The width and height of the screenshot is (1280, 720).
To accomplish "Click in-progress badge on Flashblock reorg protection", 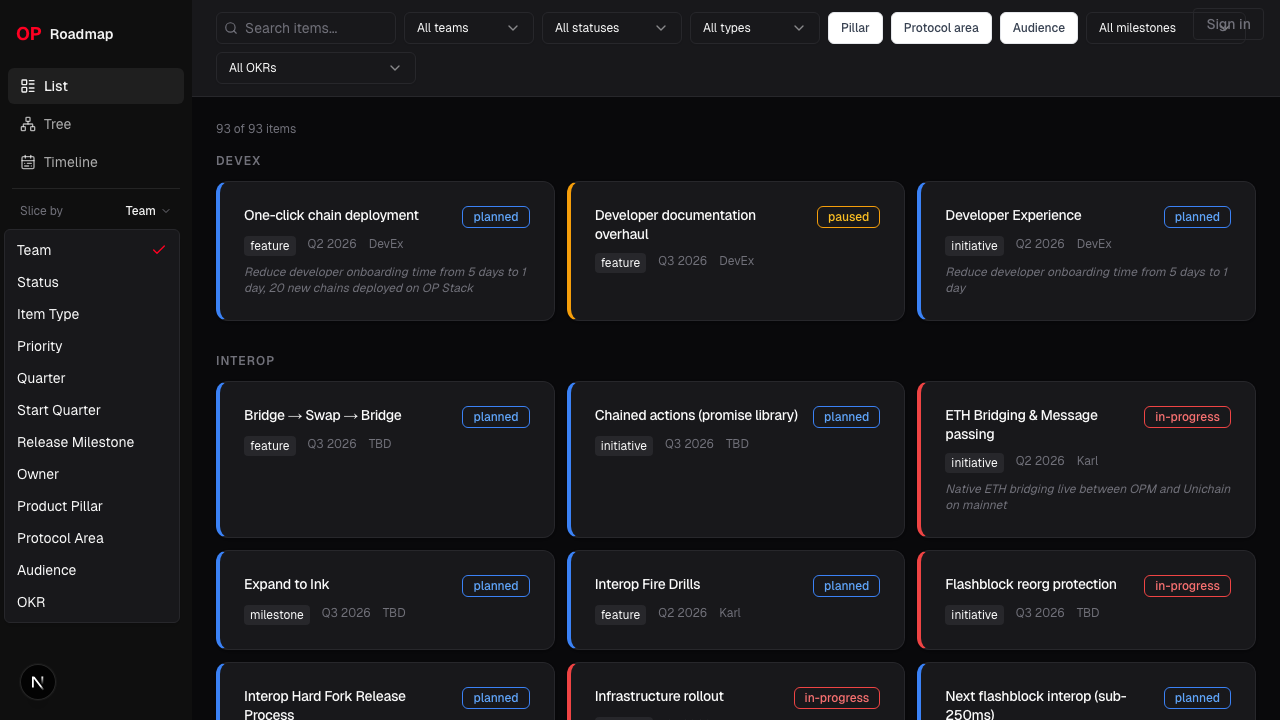I will click(1187, 586).
